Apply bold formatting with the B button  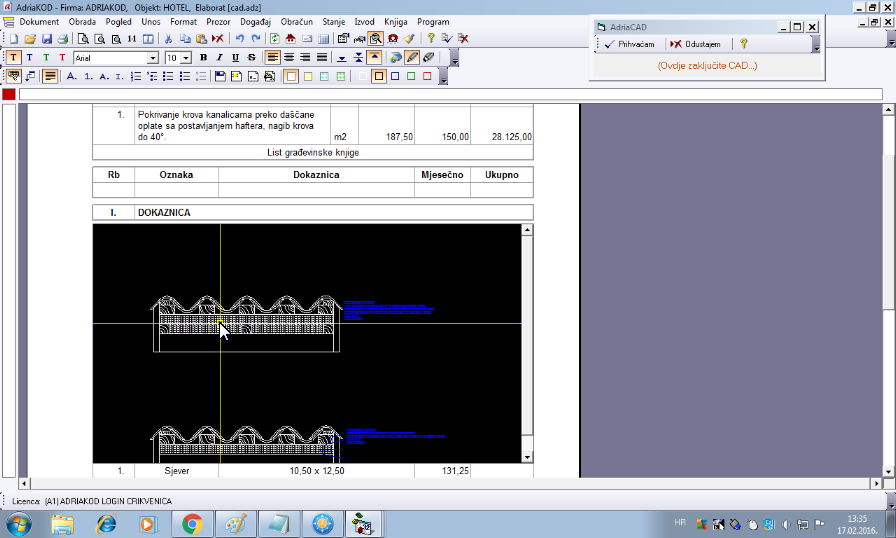pyautogui.click(x=203, y=58)
